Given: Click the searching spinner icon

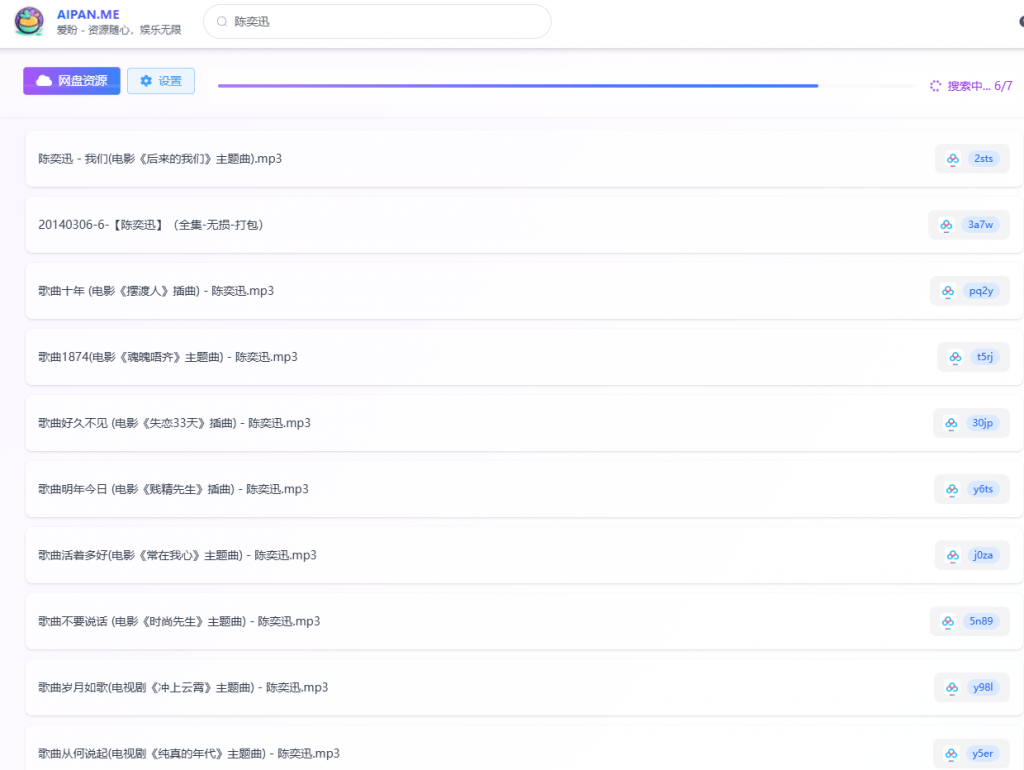Looking at the screenshot, I should (936, 86).
